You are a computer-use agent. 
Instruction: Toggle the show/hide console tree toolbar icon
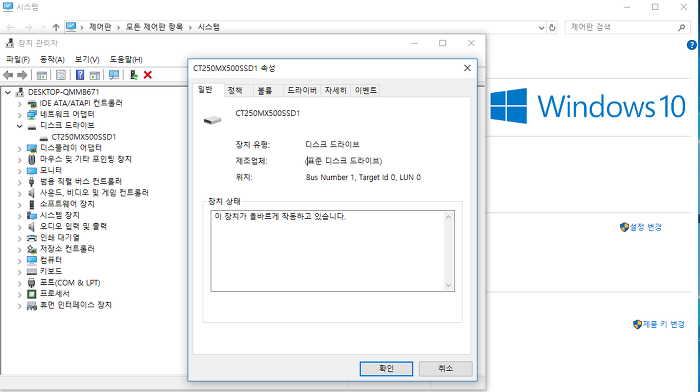tap(42, 75)
